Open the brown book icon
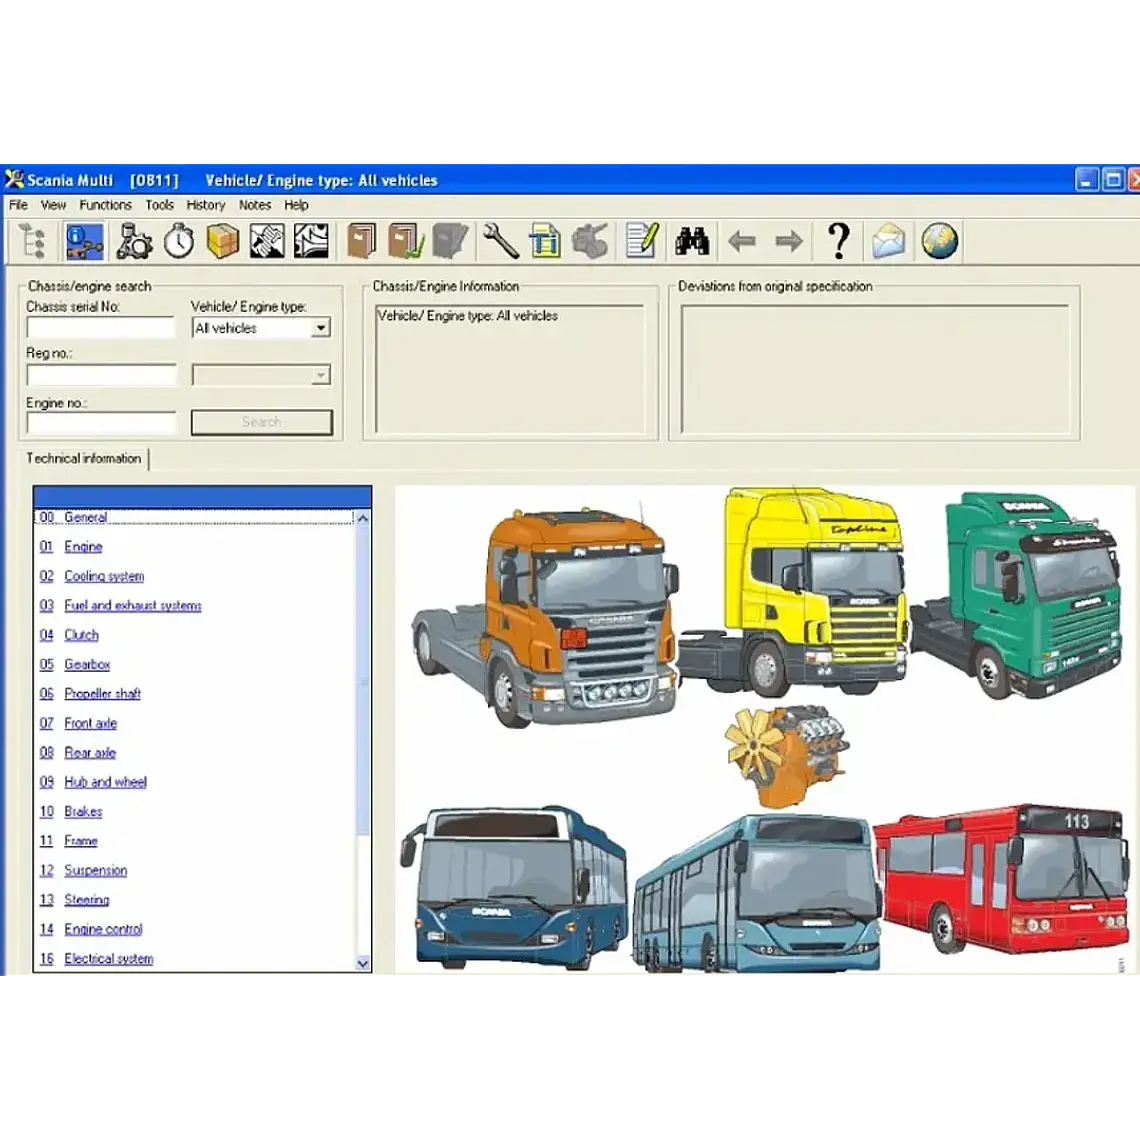 [361, 241]
